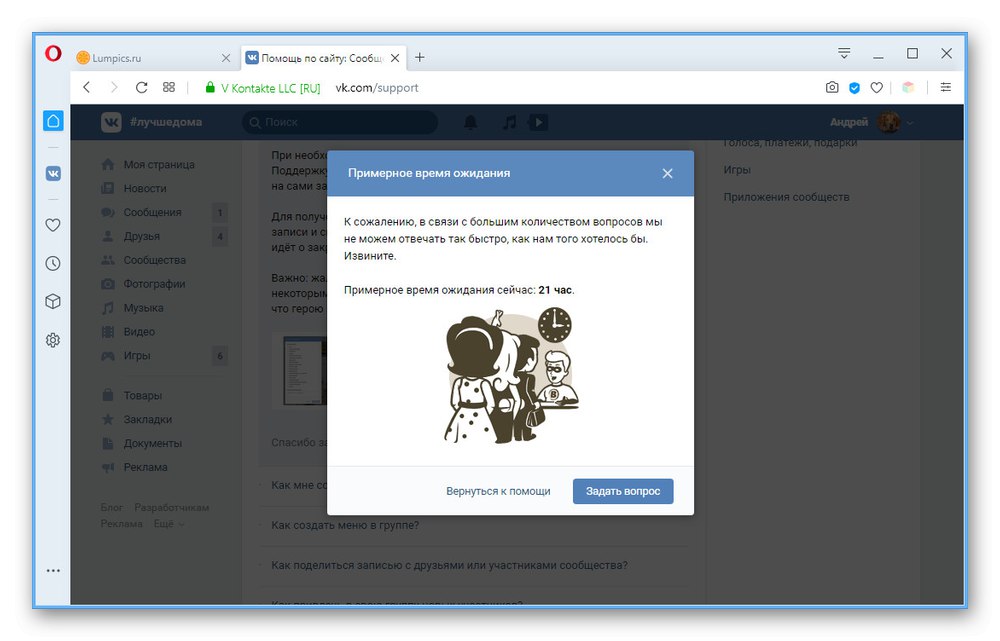Image resolution: width=1000 pixels, height=641 pixels.
Task: Take a snapshot with the camera icon
Action: pyautogui.click(x=832, y=87)
